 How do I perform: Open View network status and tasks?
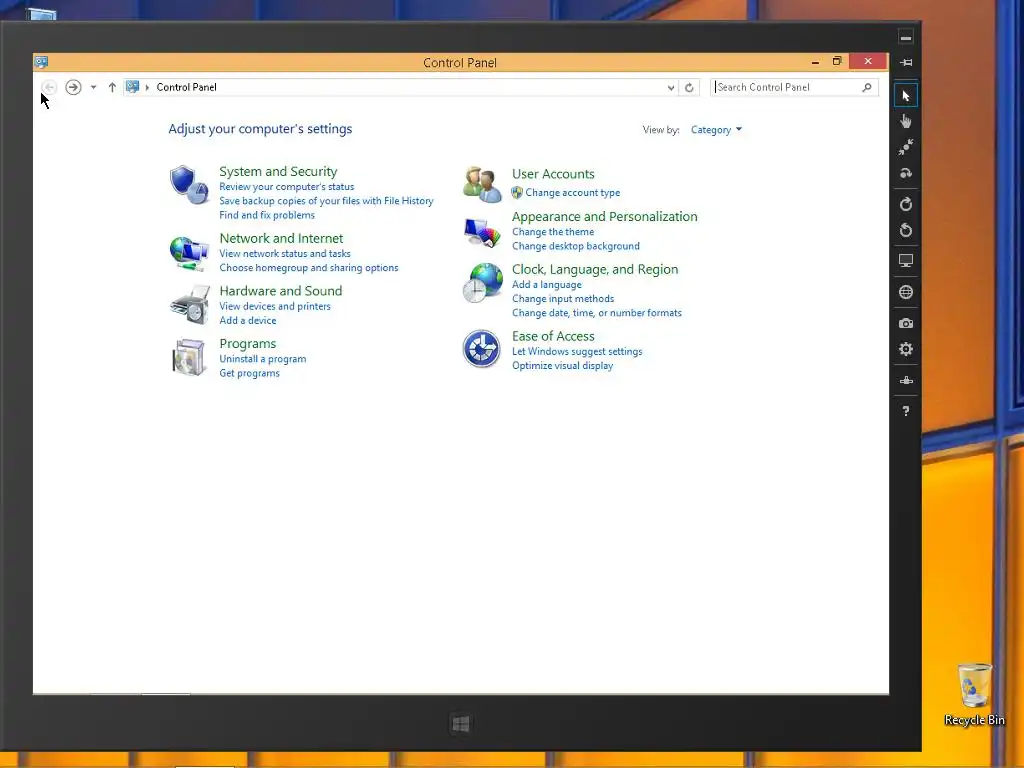[285, 253]
